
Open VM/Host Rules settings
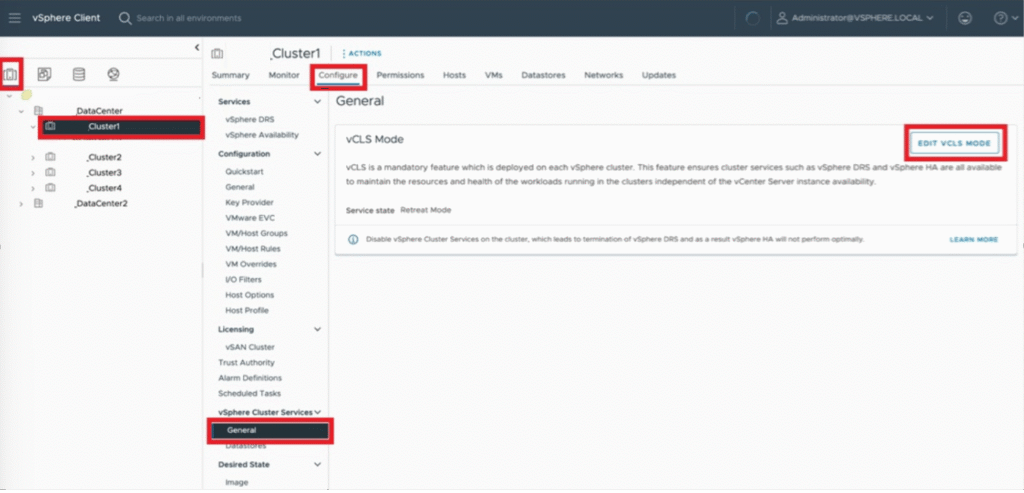point(253,249)
